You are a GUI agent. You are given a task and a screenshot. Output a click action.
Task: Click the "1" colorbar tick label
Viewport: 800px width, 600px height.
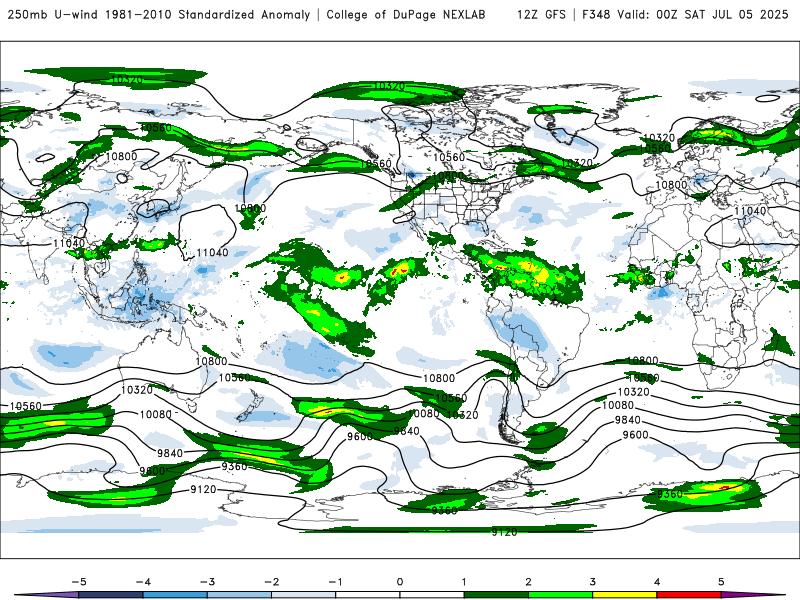point(464,582)
